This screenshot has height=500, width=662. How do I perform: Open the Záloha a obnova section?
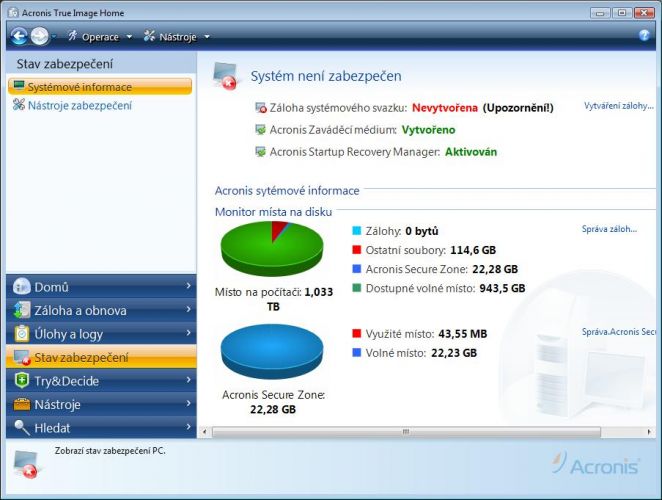pos(101,310)
